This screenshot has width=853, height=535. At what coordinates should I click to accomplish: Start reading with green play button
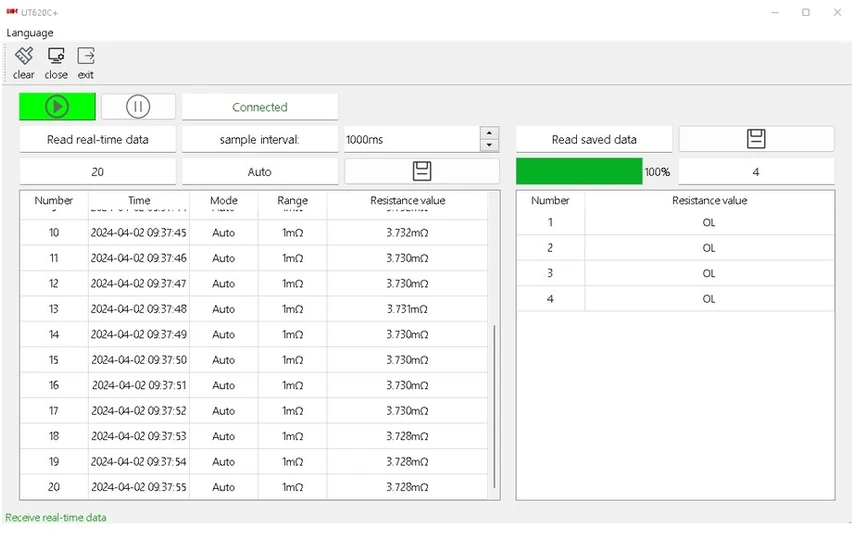[x=57, y=107]
